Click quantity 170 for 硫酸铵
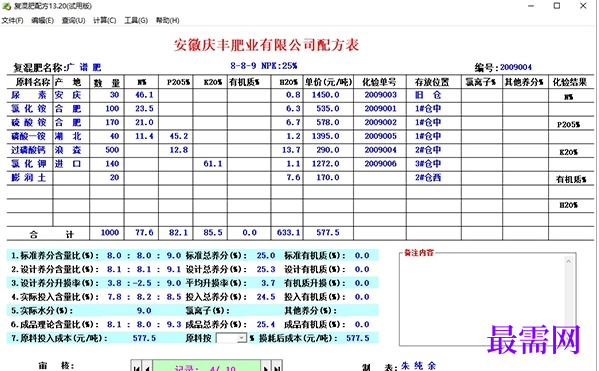This screenshot has height=371, width=599. 112,122
